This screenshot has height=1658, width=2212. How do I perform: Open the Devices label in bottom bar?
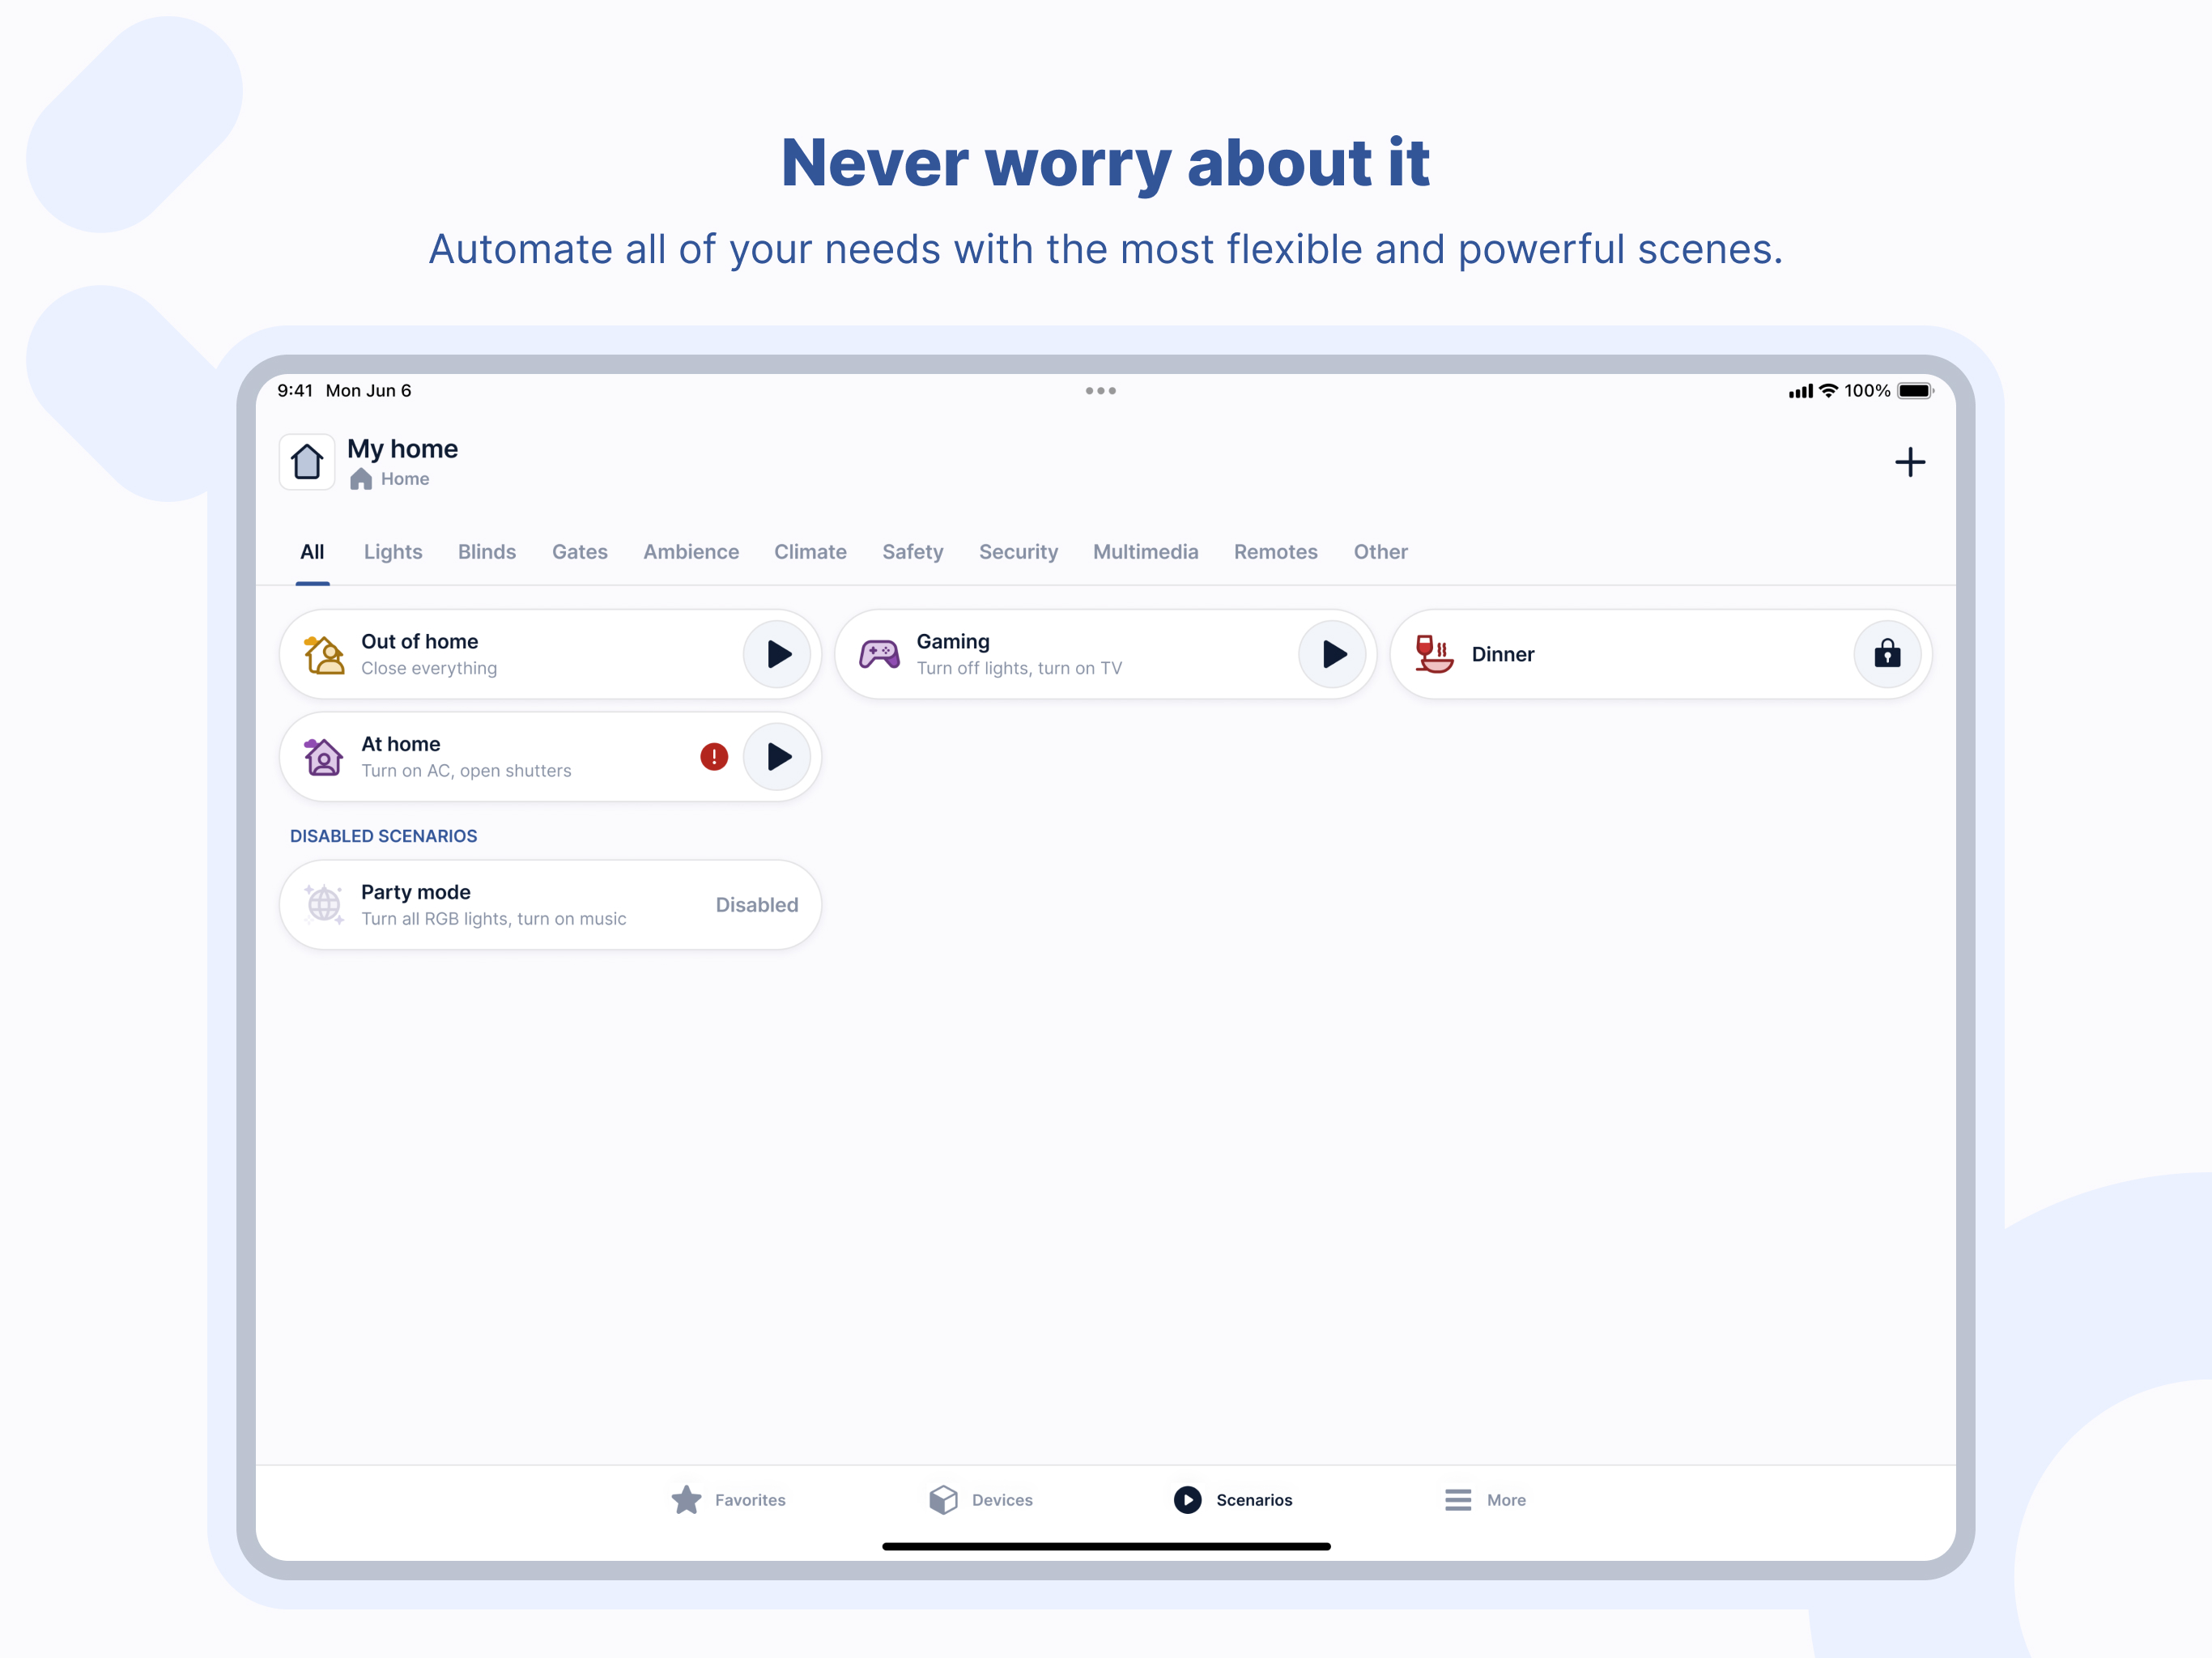[1002, 1500]
